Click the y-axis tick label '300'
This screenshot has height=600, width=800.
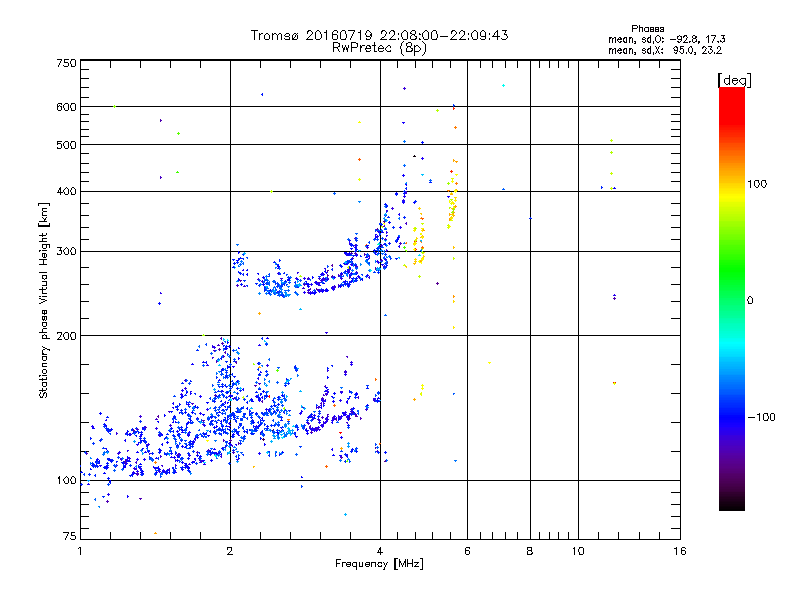66,252
